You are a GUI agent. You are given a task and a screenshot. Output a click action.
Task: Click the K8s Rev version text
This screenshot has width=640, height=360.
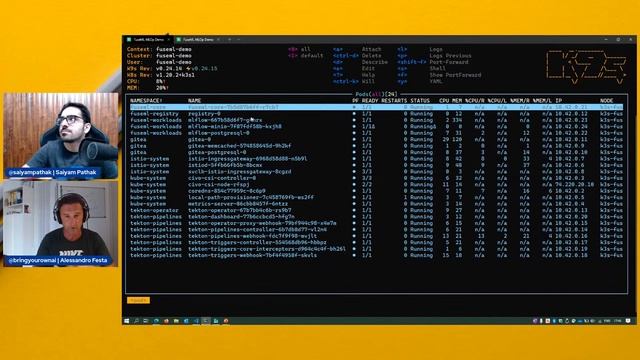click(175, 75)
